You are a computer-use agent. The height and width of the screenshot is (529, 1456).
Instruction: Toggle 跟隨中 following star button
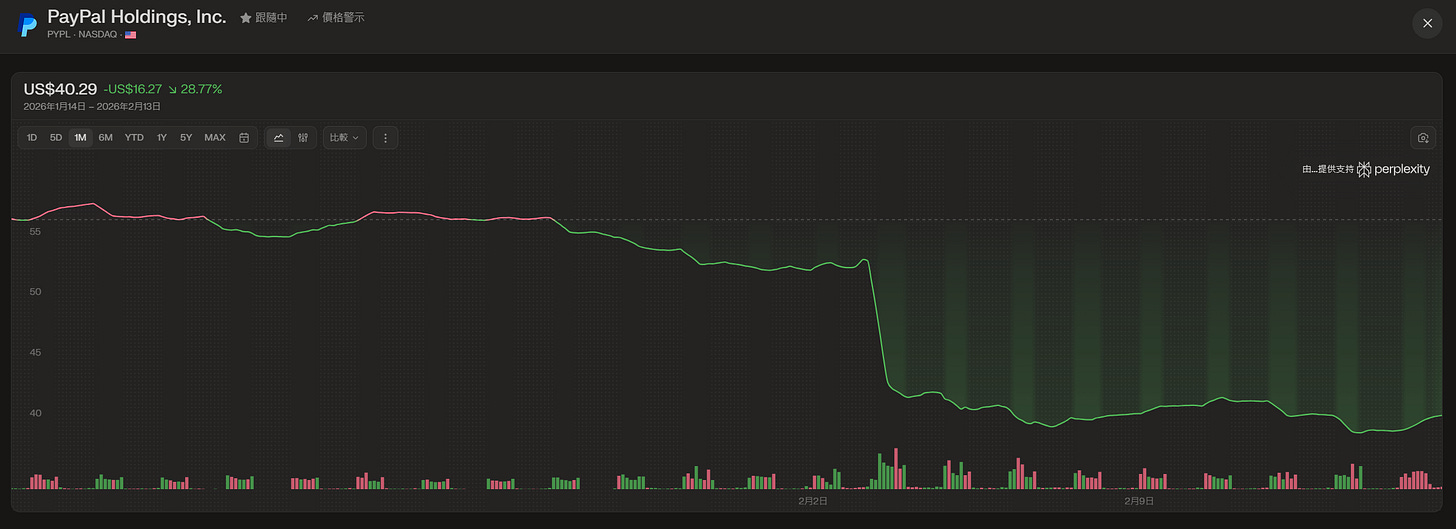[264, 18]
